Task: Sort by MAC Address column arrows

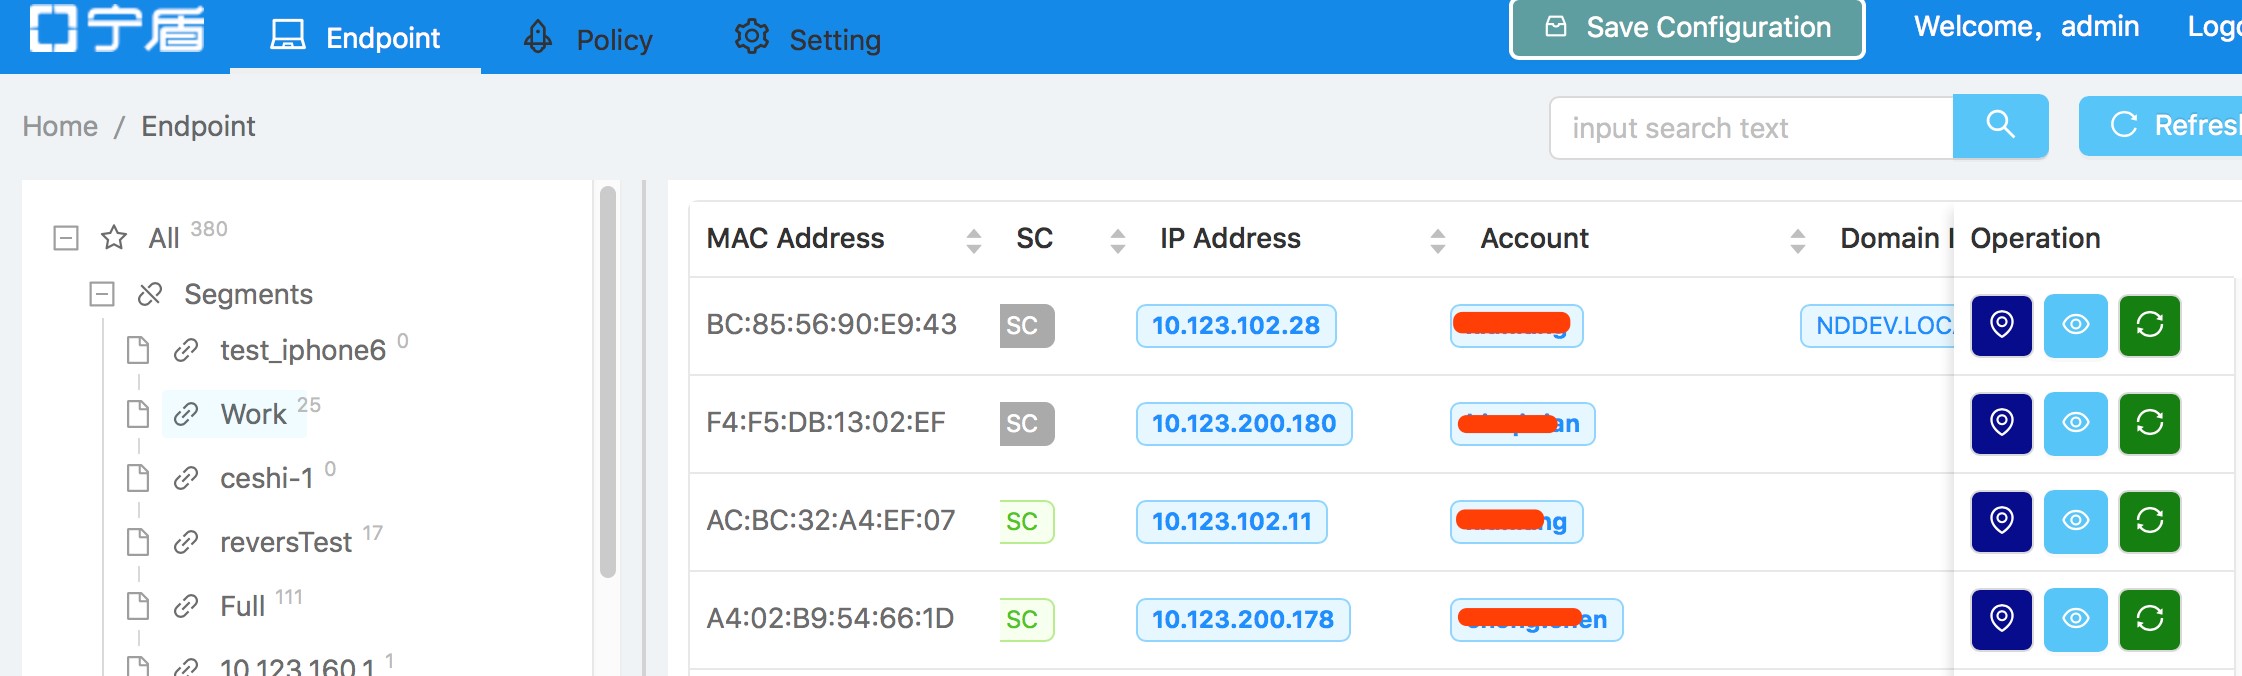Action: [974, 240]
